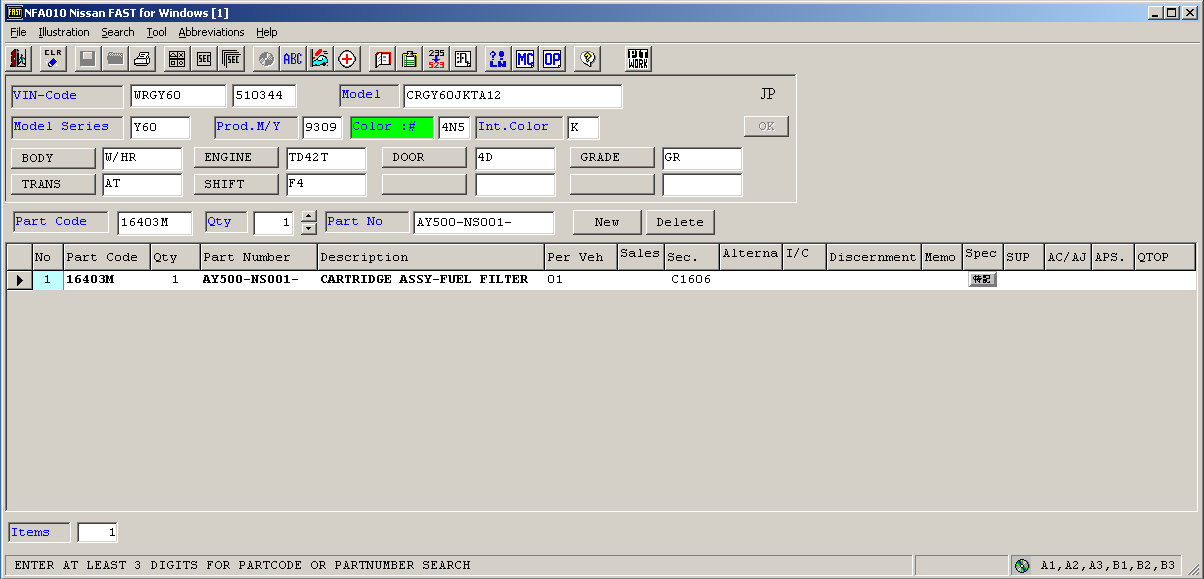
Task: Click the Part Number column header
Action: click(x=259, y=257)
